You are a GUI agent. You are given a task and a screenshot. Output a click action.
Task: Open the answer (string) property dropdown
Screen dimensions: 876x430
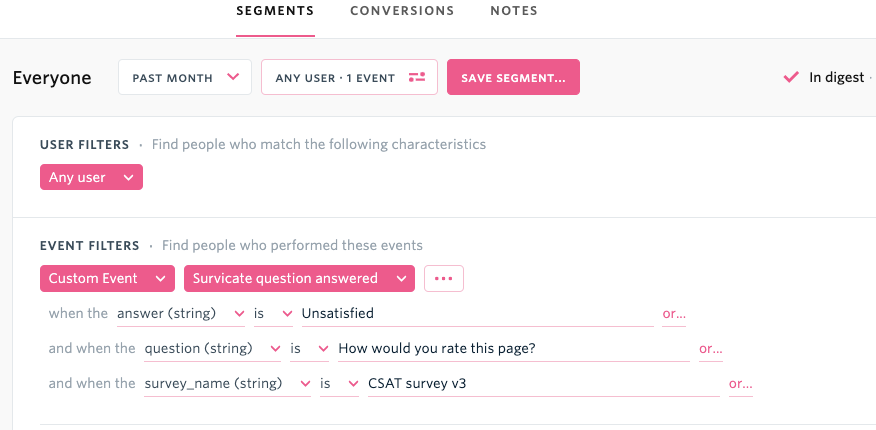(x=180, y=314)
